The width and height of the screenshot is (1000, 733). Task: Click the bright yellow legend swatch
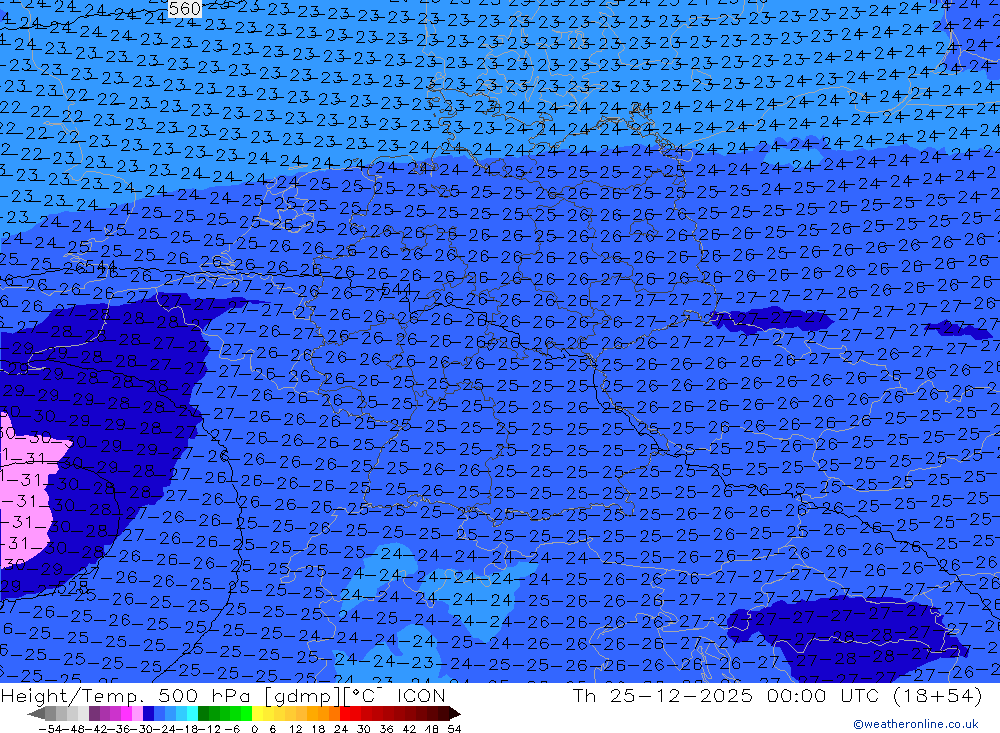tap(258, 713)
